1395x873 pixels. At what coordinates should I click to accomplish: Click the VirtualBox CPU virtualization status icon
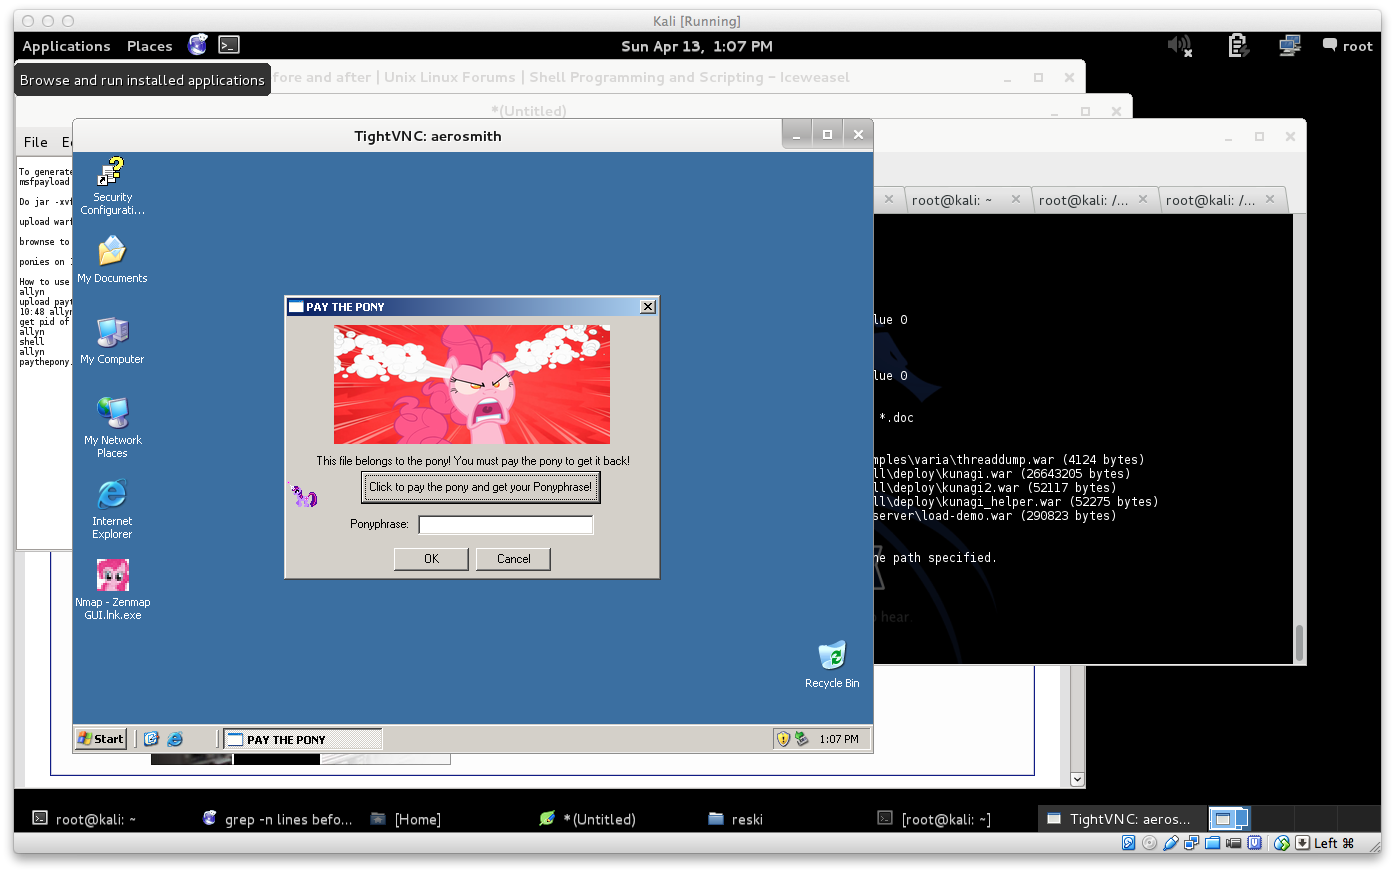pyautogui.click(x=1254, y=843)
